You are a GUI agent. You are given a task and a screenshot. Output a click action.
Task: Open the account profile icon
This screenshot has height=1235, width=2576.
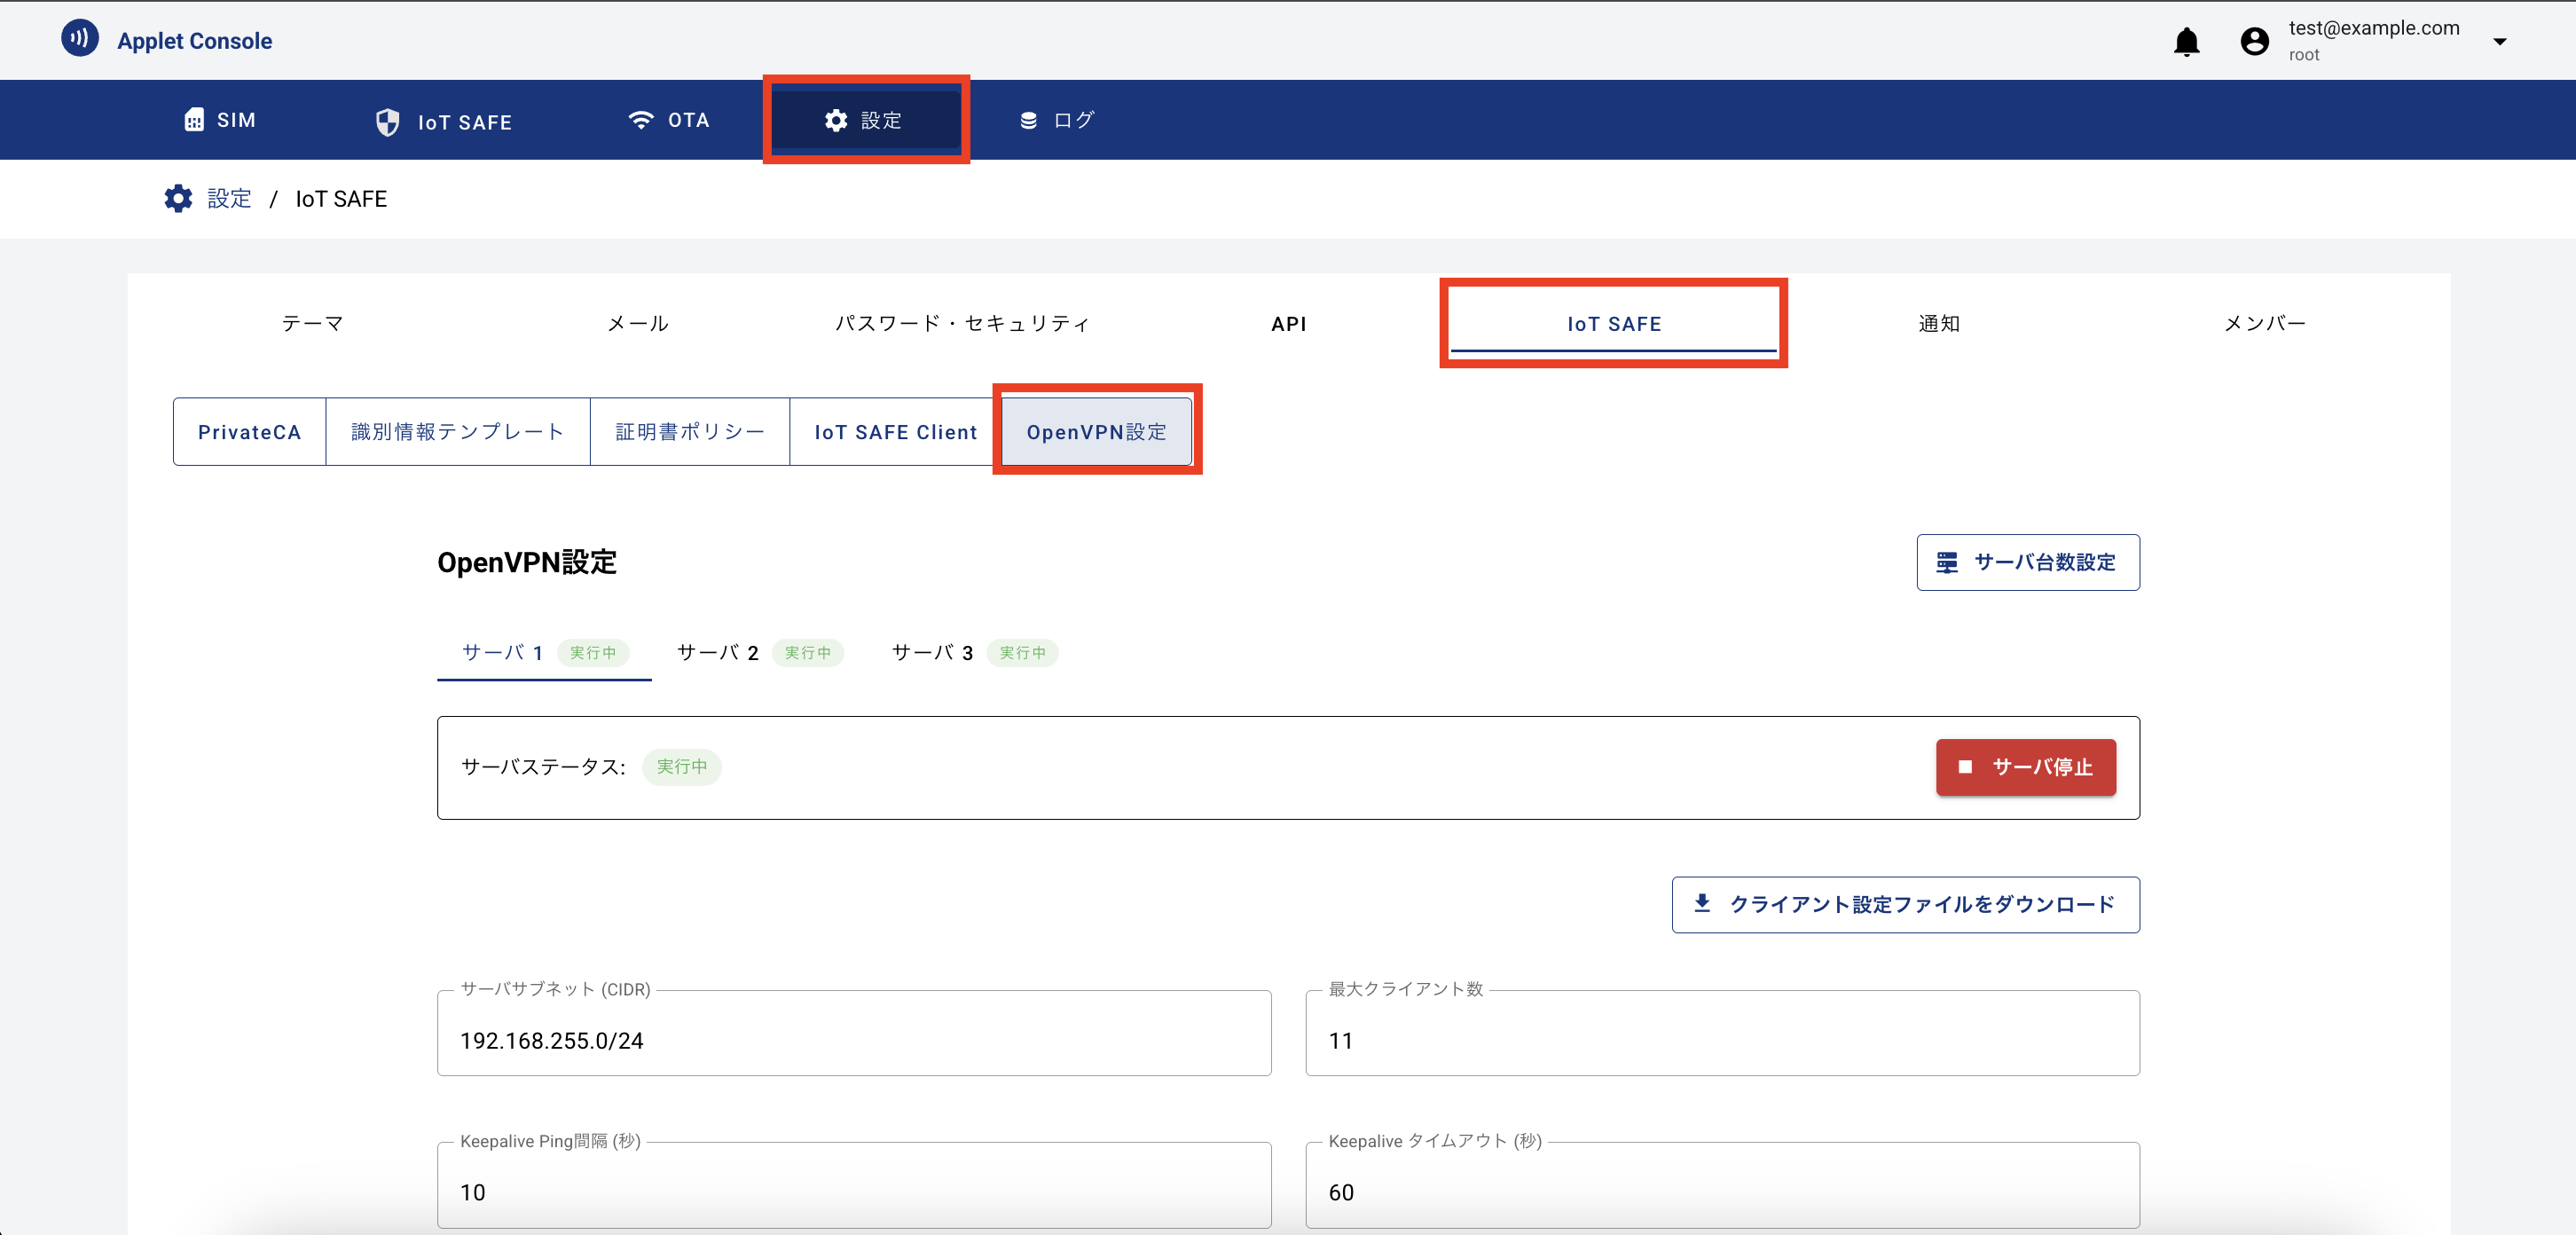point(2253,41)
